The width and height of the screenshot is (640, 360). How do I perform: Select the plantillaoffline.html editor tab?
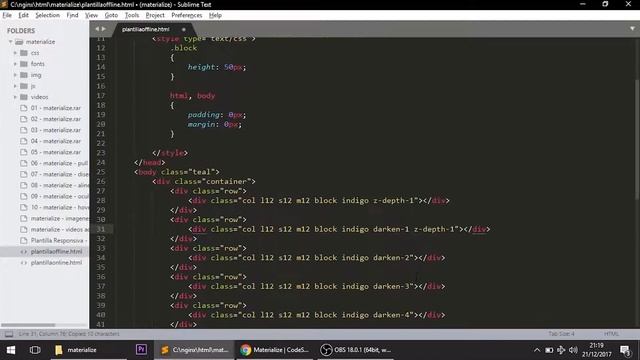pos(146,29)
